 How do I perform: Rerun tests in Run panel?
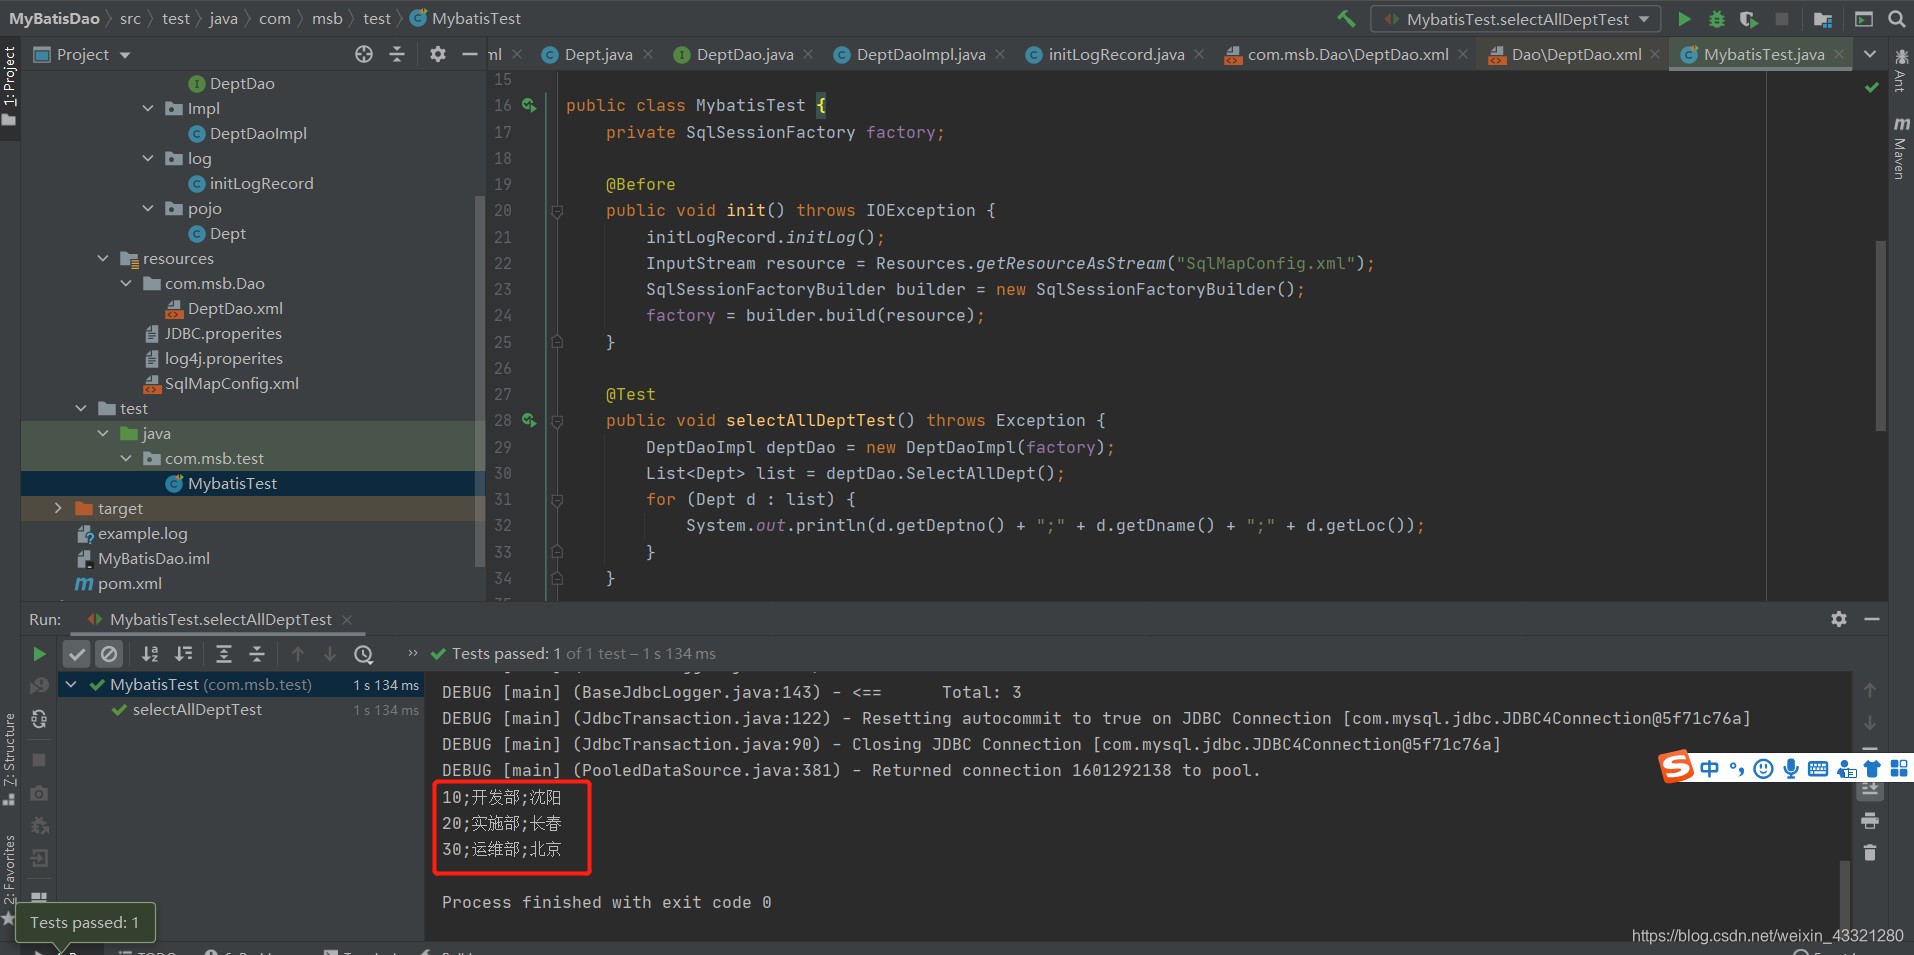(x=39, y=654)
